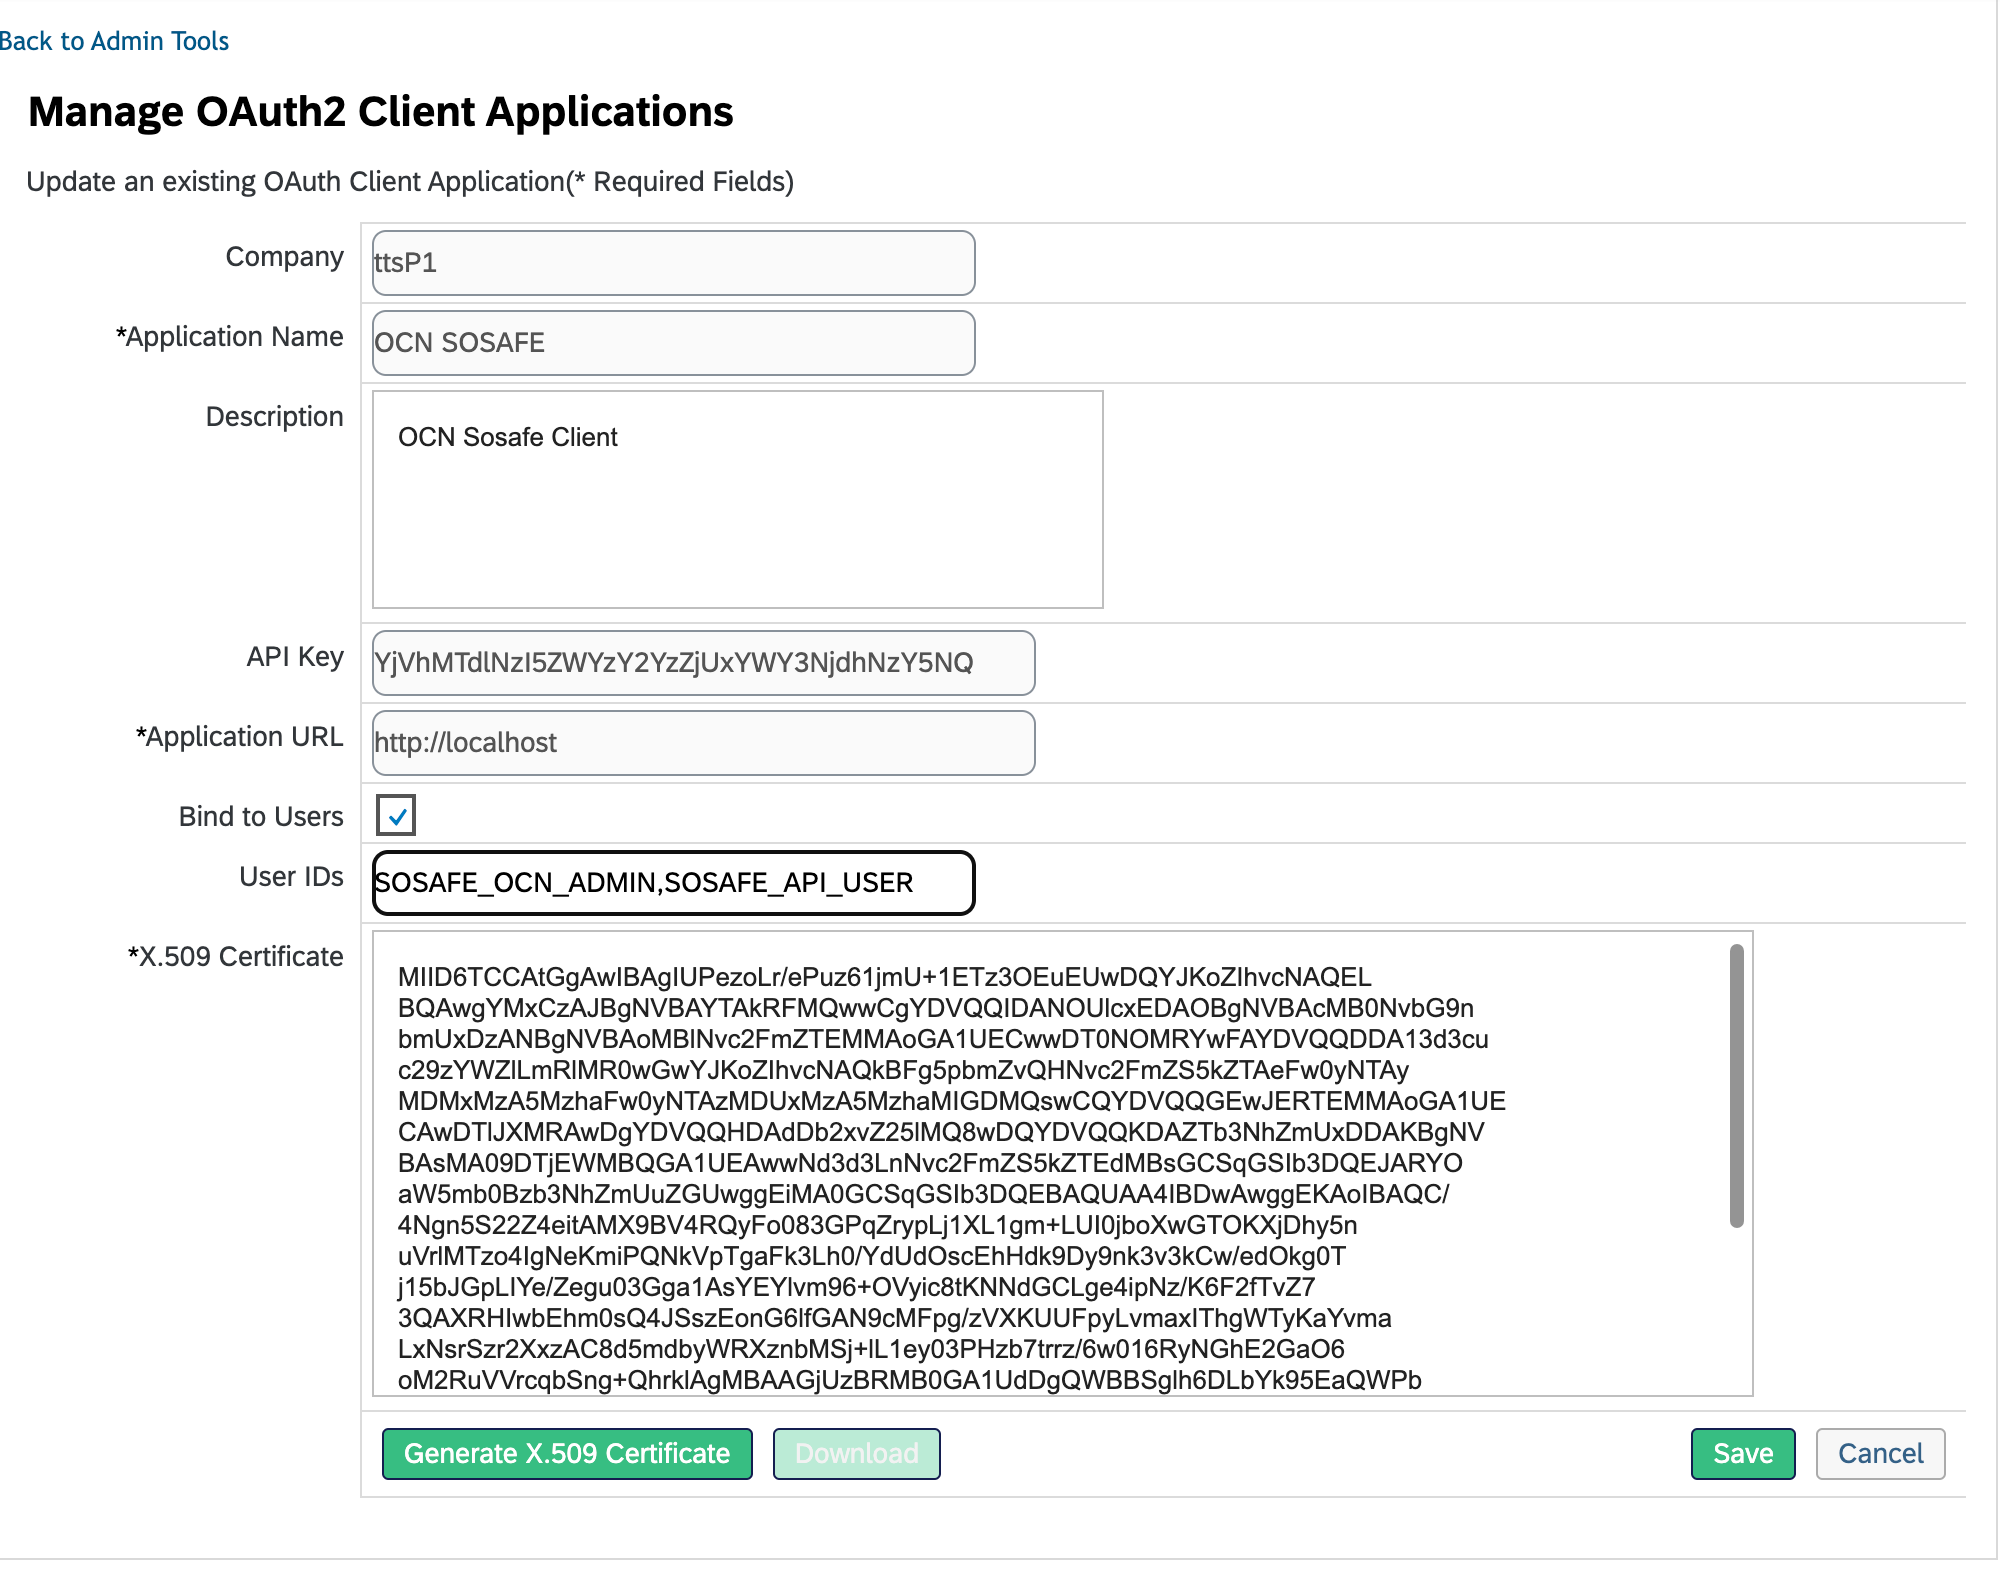Click the Application URL field
Viewport: 2000px width, 1572px height.
(703, 743)
